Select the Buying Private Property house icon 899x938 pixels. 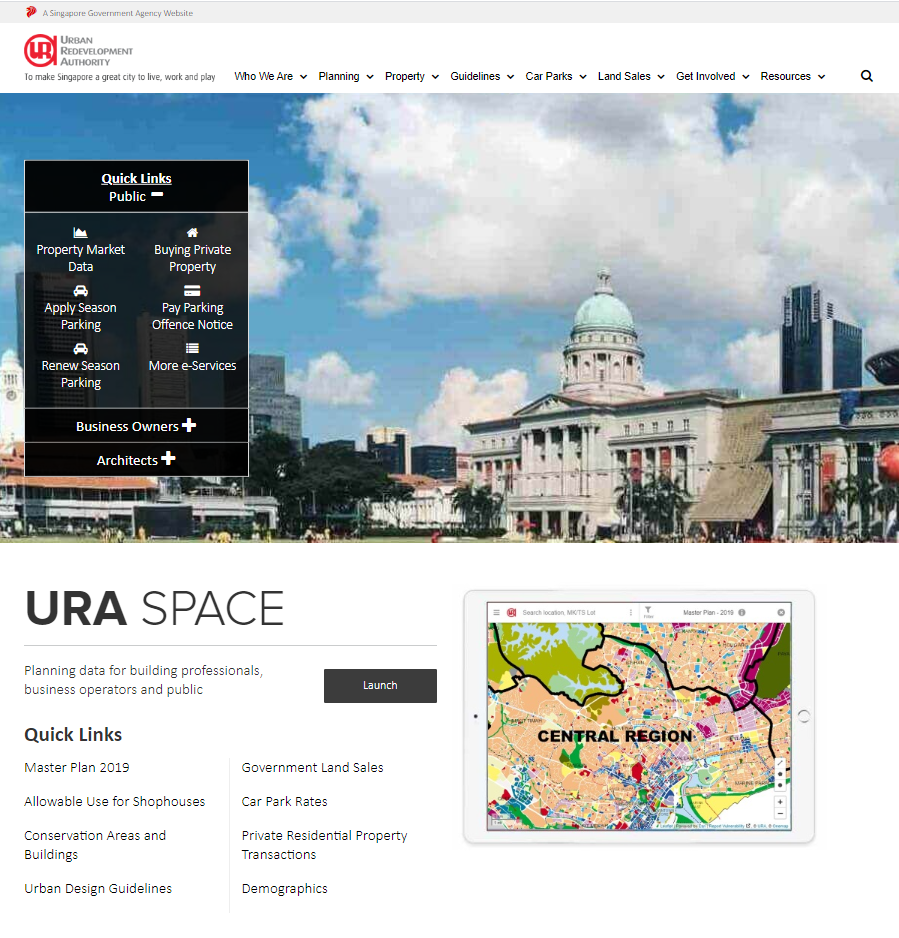click(192, 232)
